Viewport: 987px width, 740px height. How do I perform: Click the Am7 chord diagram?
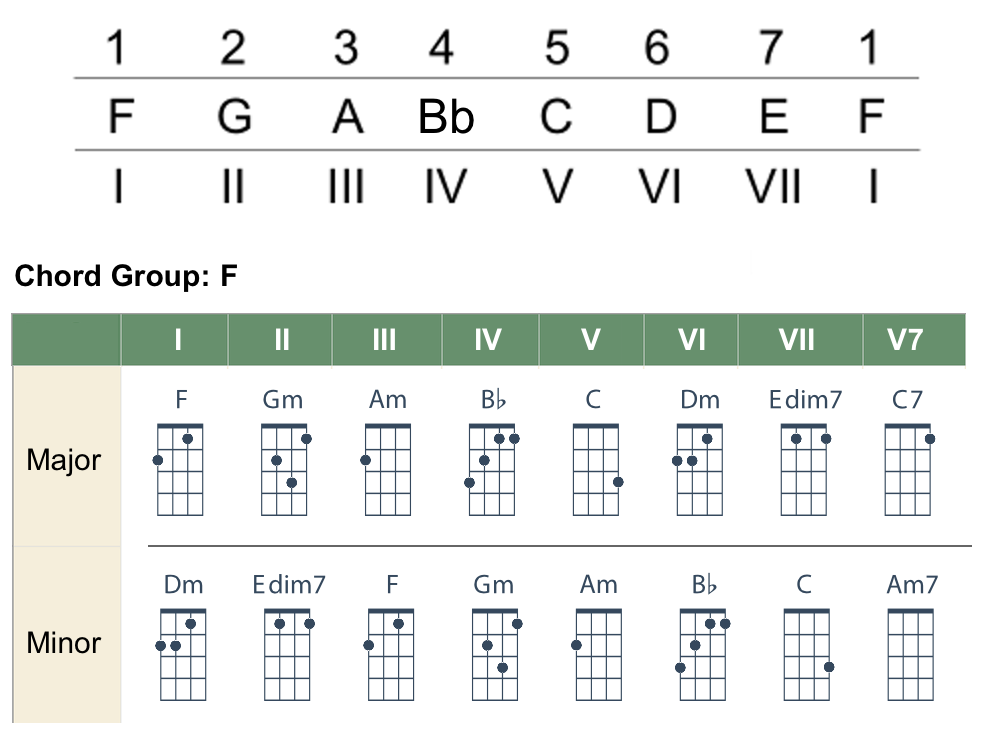(x=911, y=654)
